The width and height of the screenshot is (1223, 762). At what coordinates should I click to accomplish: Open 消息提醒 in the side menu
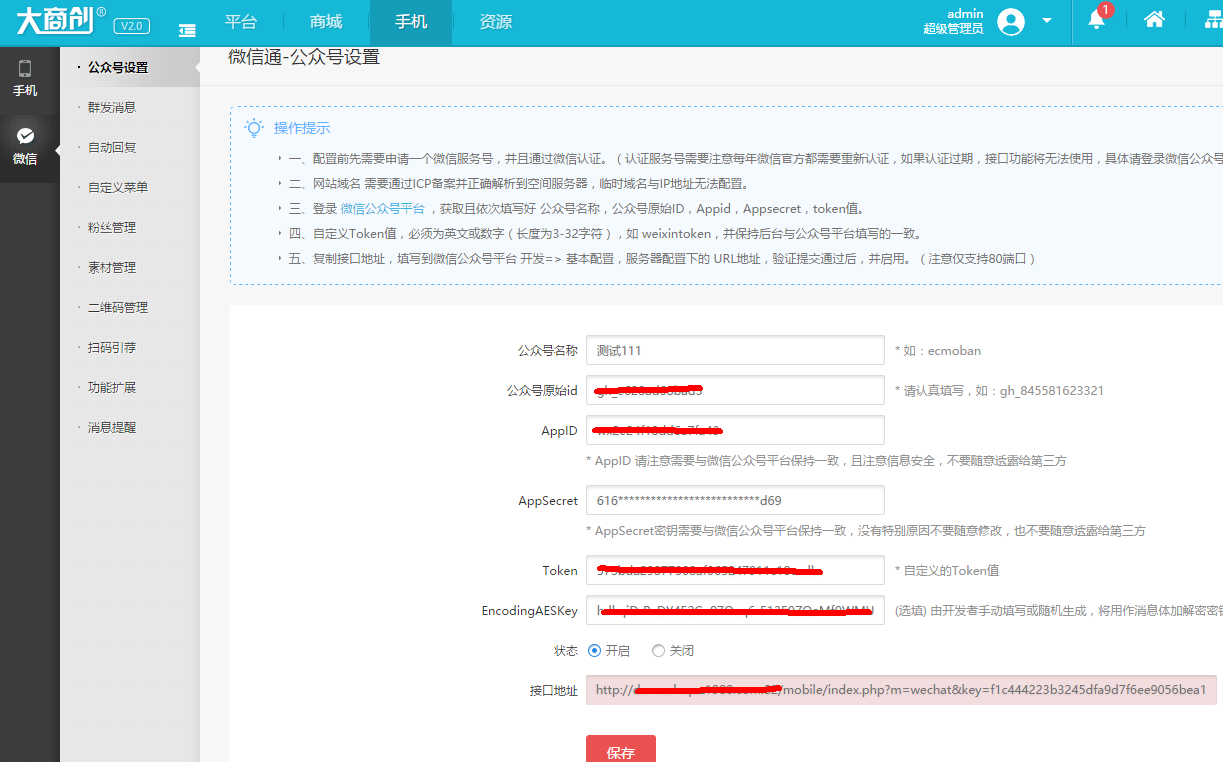[x=112, y=427]
